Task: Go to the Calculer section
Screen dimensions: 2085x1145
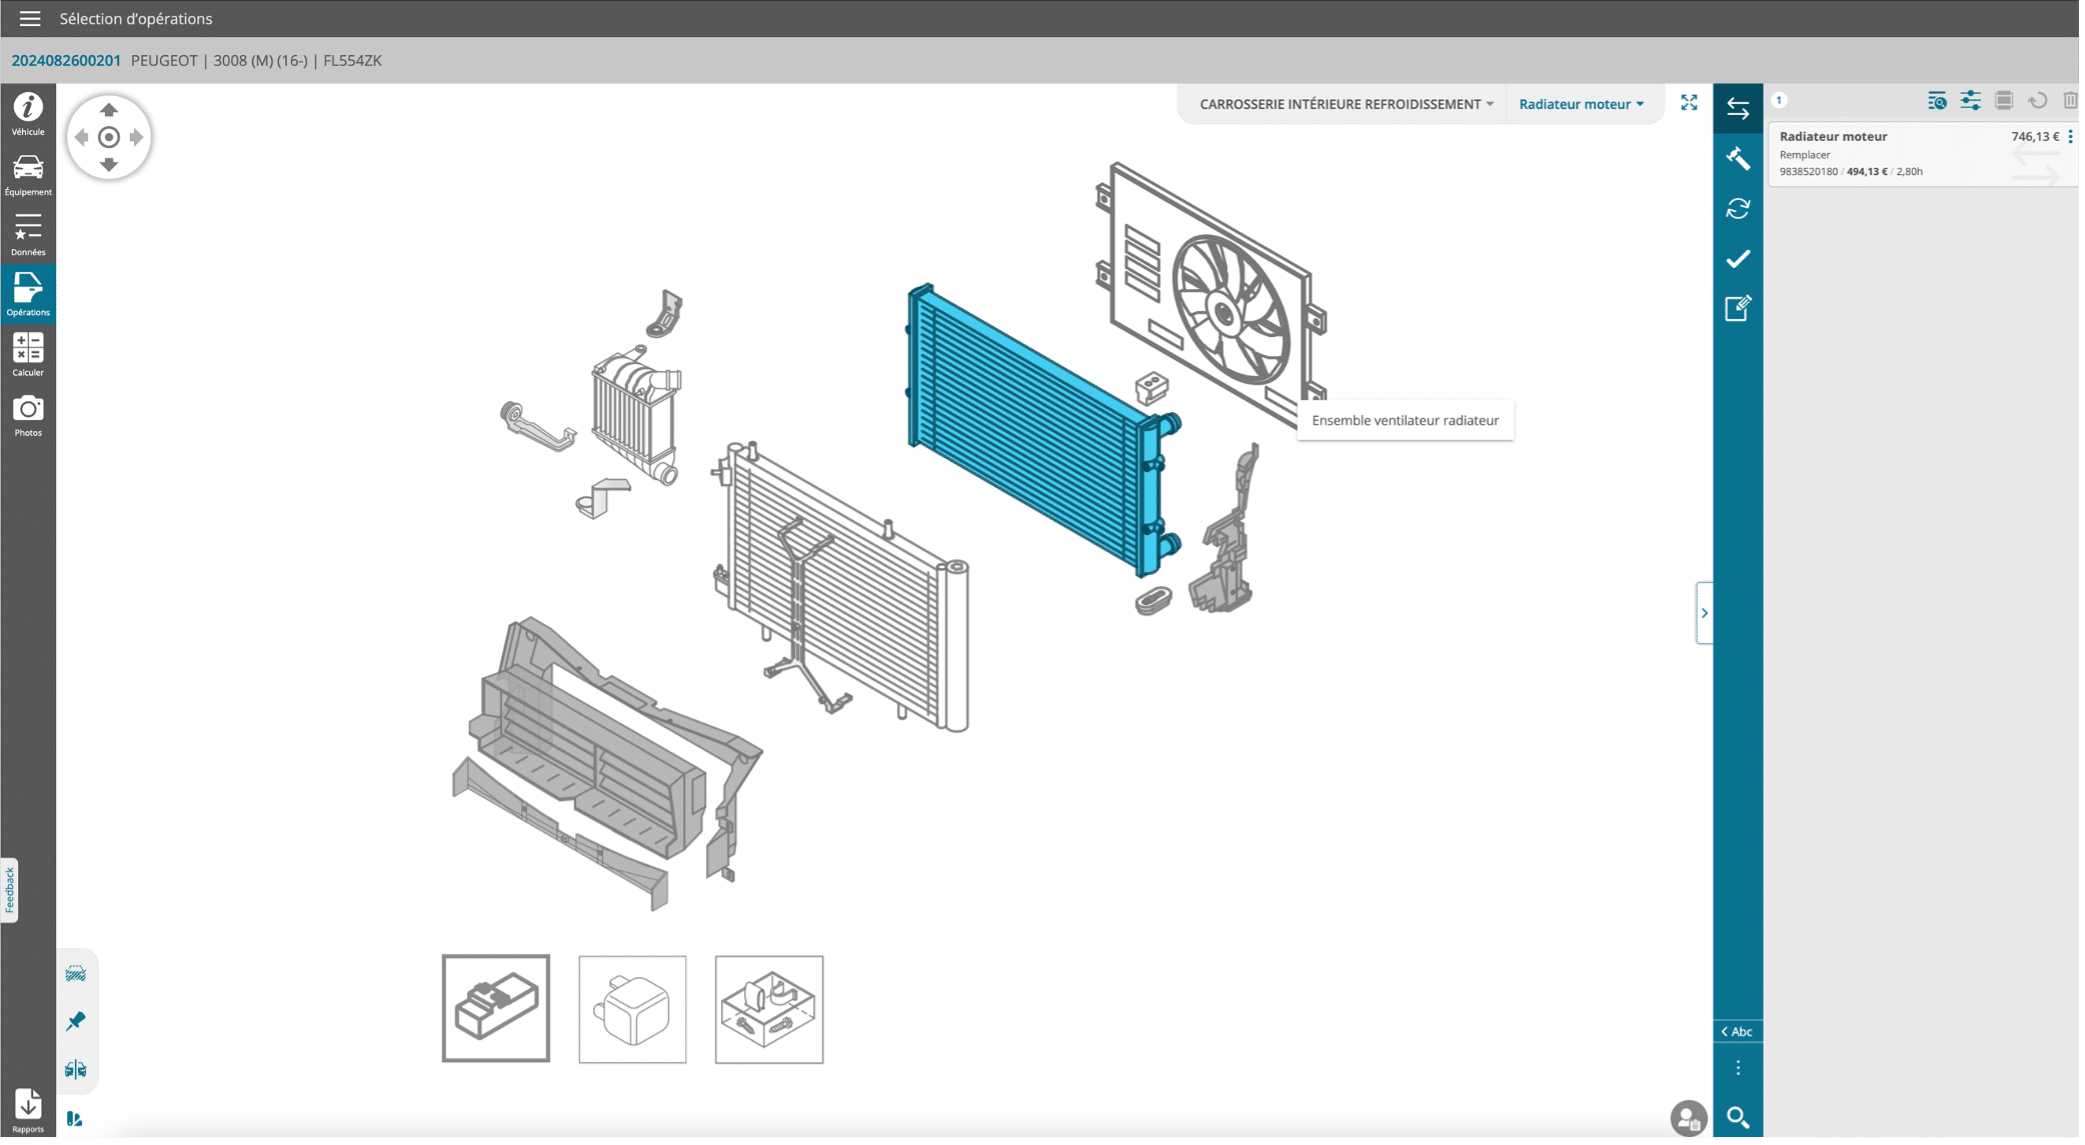Action: (x=28, y=355)
